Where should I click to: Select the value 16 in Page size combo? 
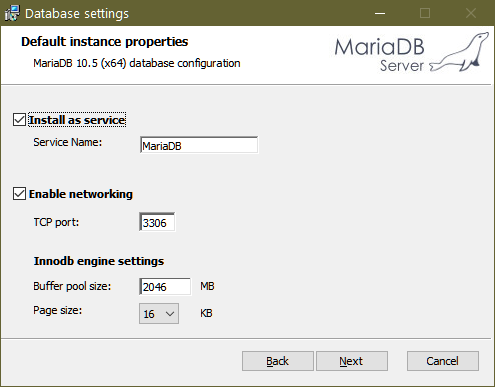149,314
